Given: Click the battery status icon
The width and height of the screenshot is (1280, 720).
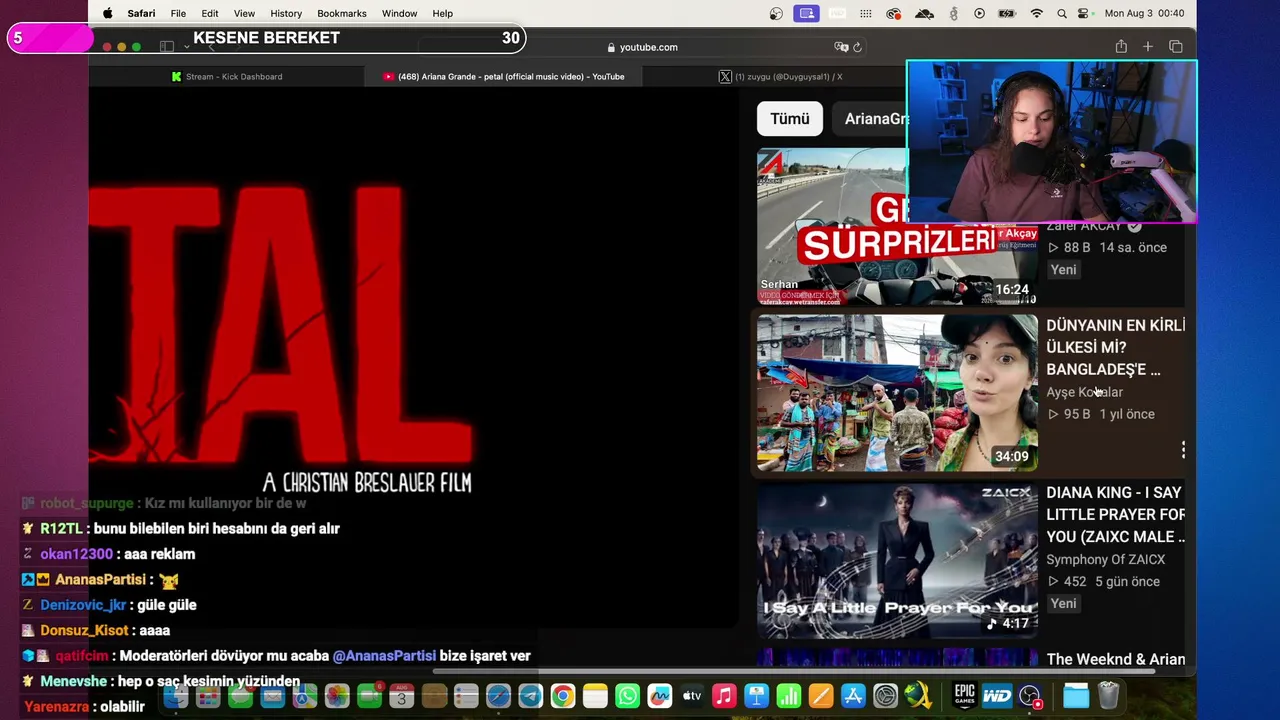Looking at the screenshot, I should coord(1006,13).
